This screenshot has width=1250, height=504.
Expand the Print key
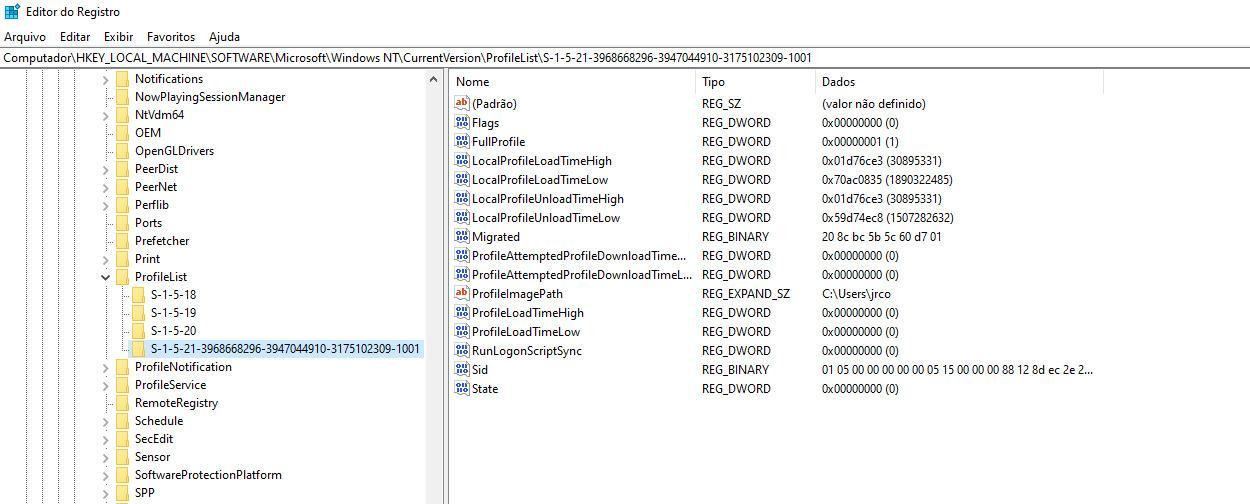pos(106,259)
